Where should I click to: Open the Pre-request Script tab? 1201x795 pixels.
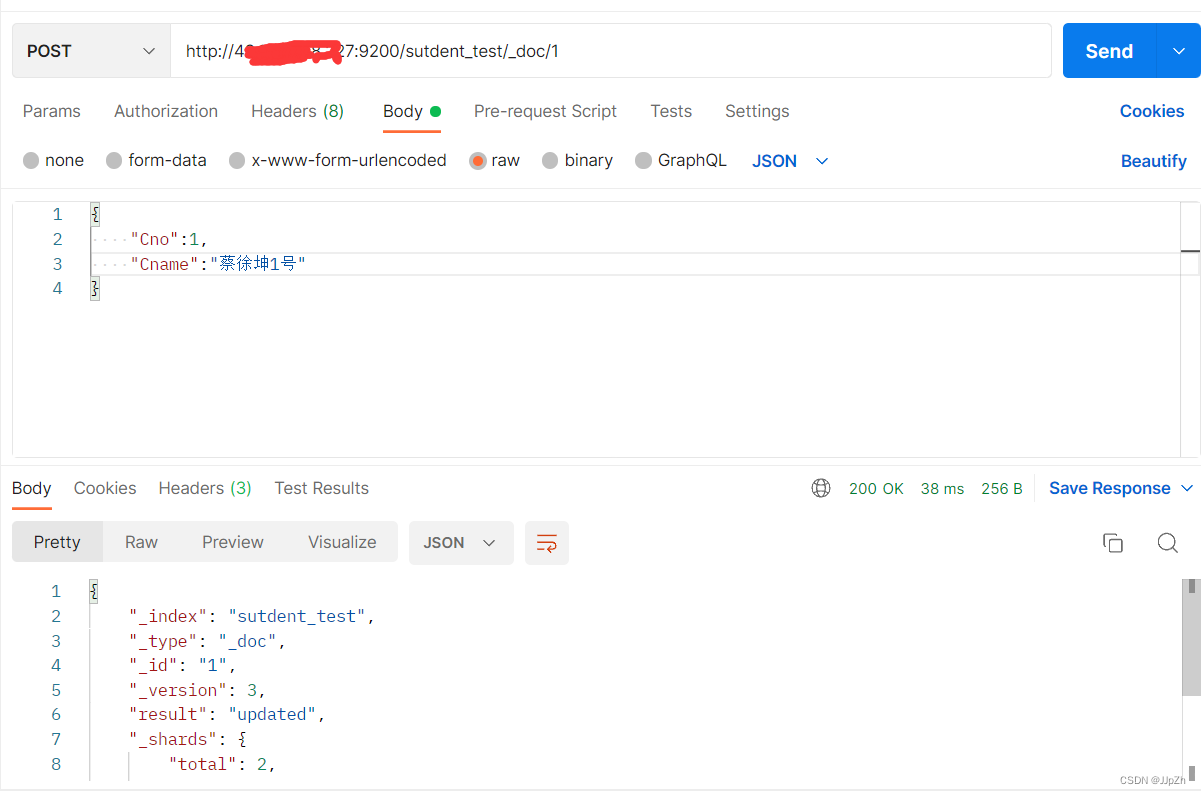545,111
